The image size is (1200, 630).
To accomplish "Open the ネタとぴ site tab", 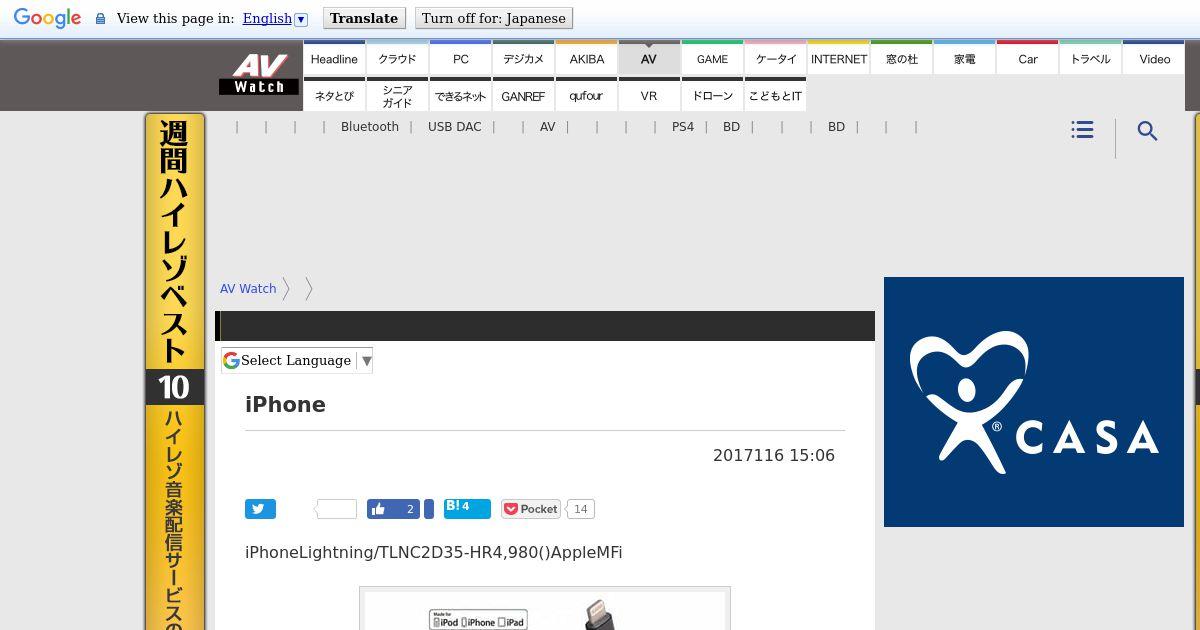I will click(334, 96).
